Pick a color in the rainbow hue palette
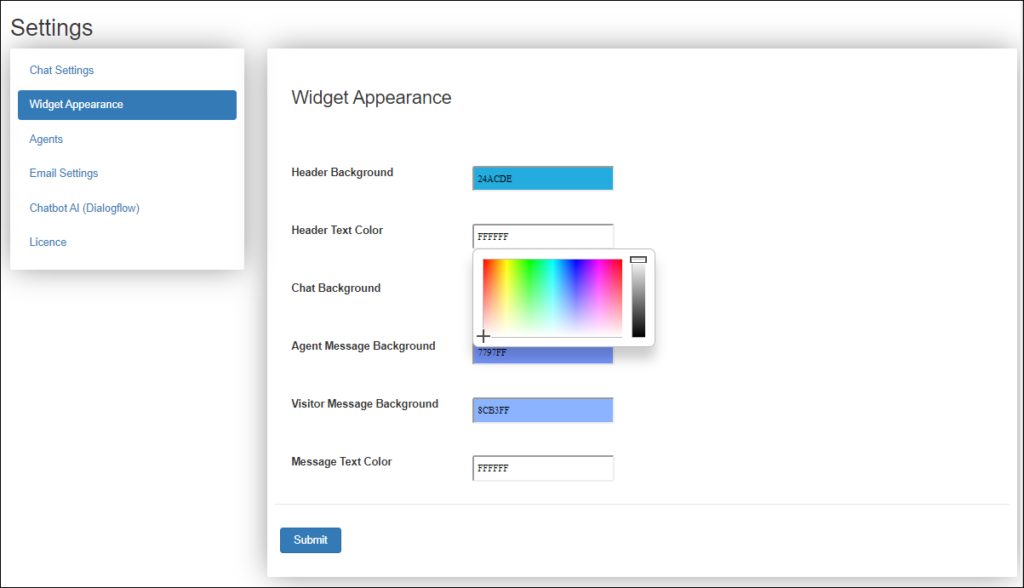 (552, 298)
